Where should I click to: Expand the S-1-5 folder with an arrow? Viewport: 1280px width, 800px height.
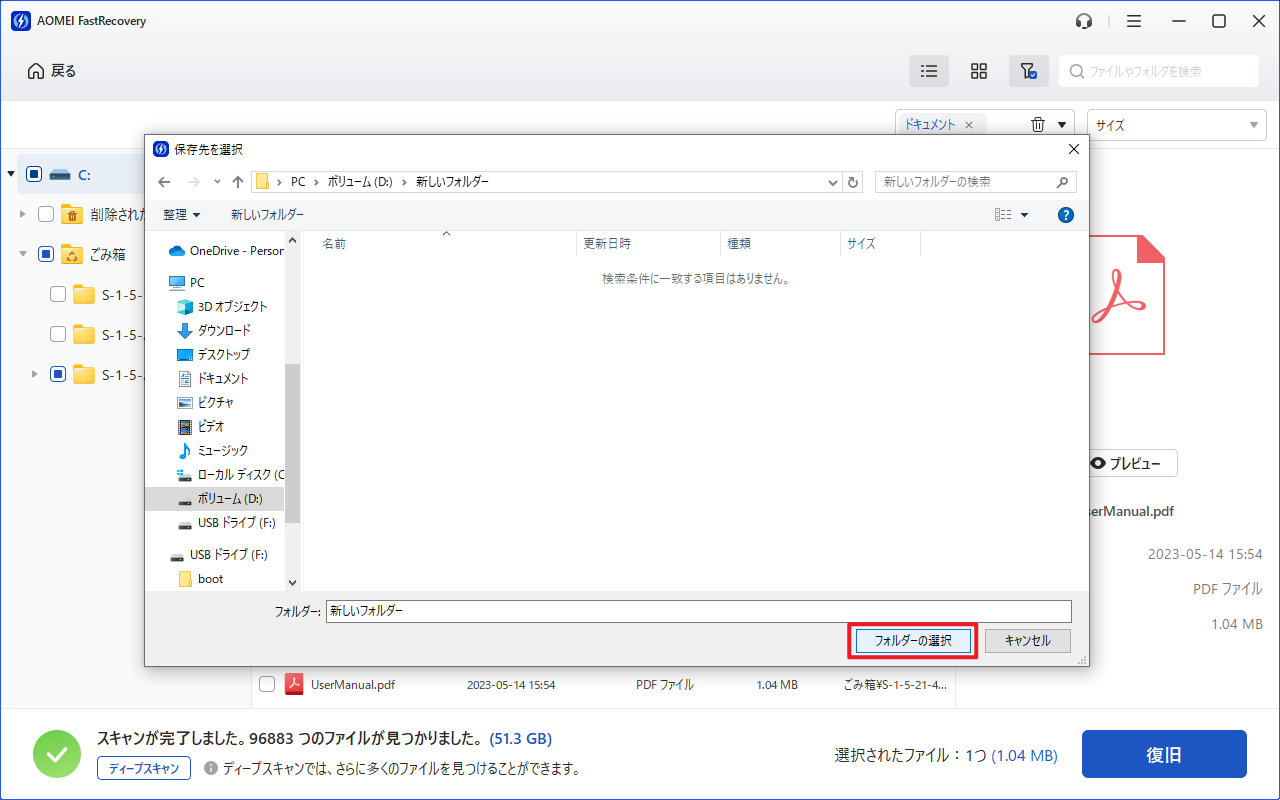(35, 374)
